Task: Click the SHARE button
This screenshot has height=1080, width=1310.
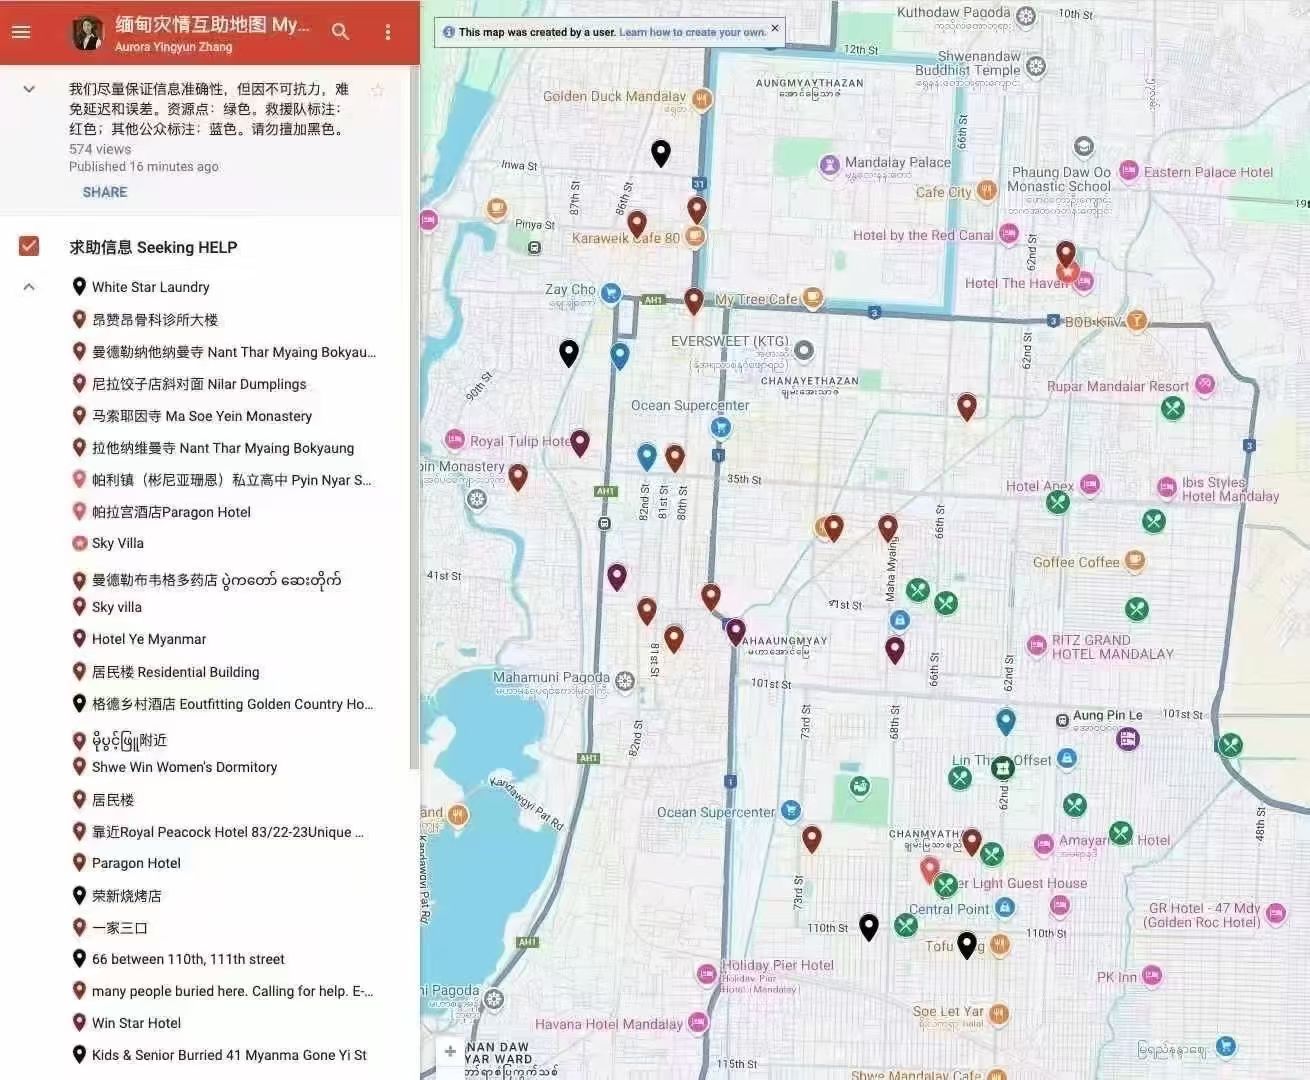Action: click(x=105, y=192)
